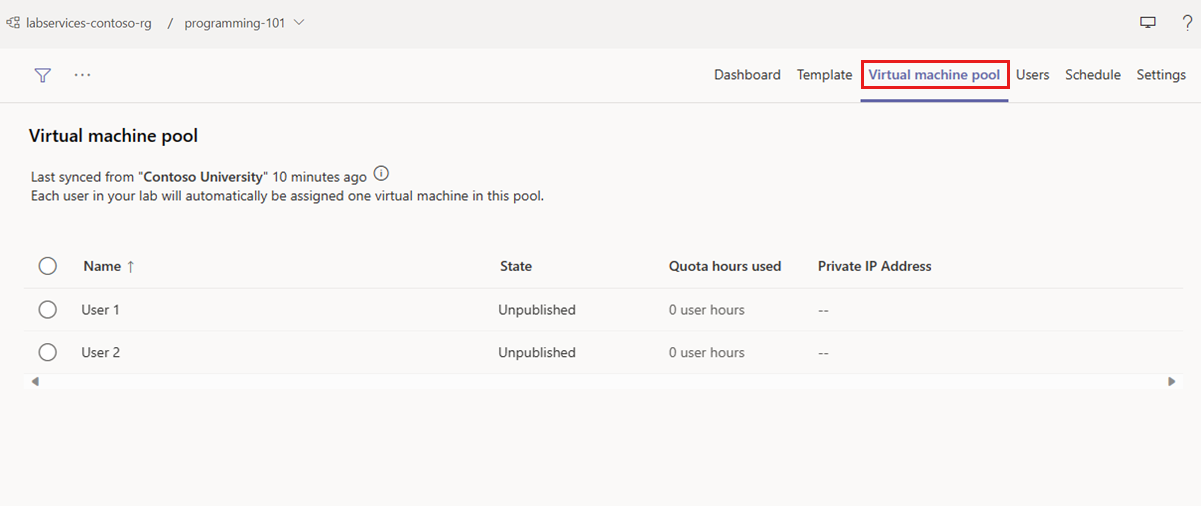
Task: Expand the programming-101 lab dropdown chevron
Action: (299, 23)
